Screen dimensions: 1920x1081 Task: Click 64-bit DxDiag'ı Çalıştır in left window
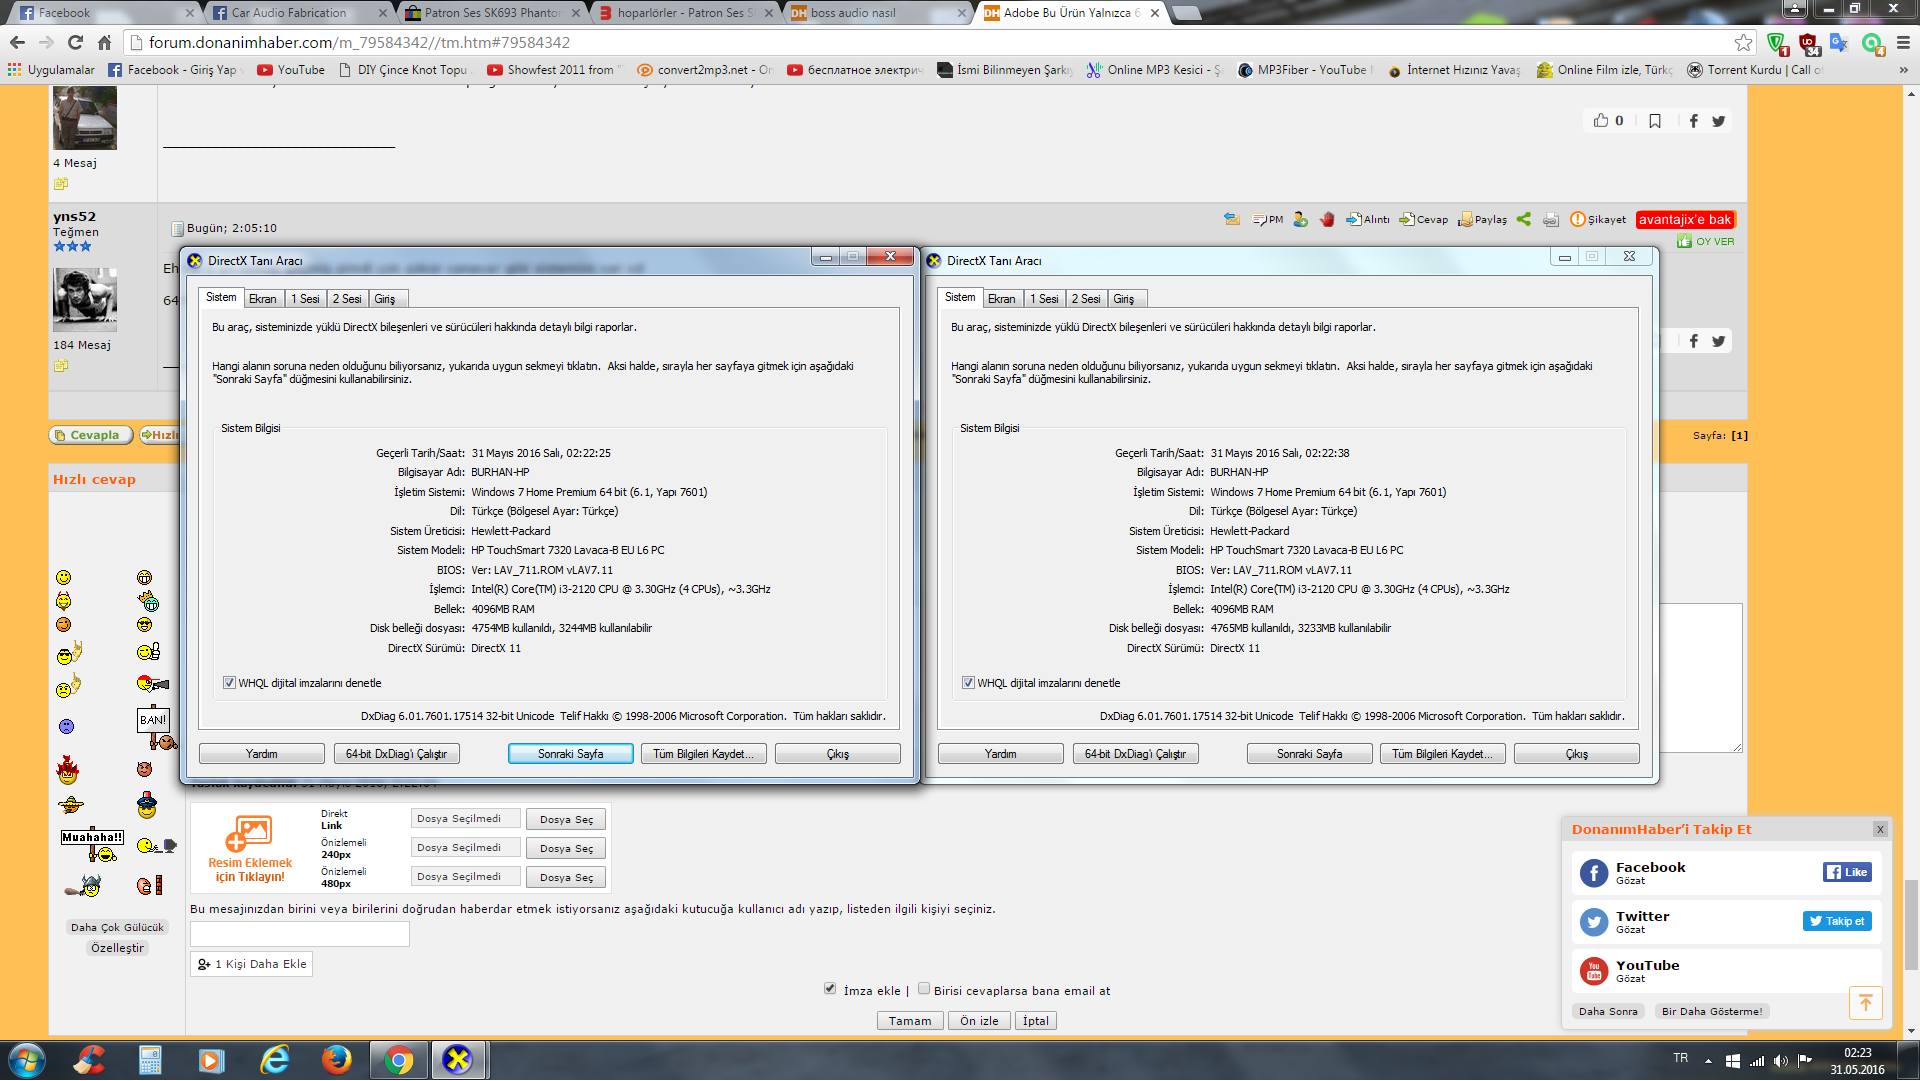397,754
